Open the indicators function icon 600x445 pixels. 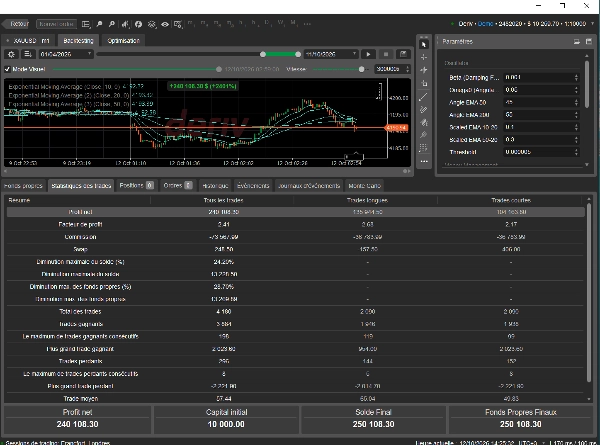pyautogui.click(x=139, y=24)
